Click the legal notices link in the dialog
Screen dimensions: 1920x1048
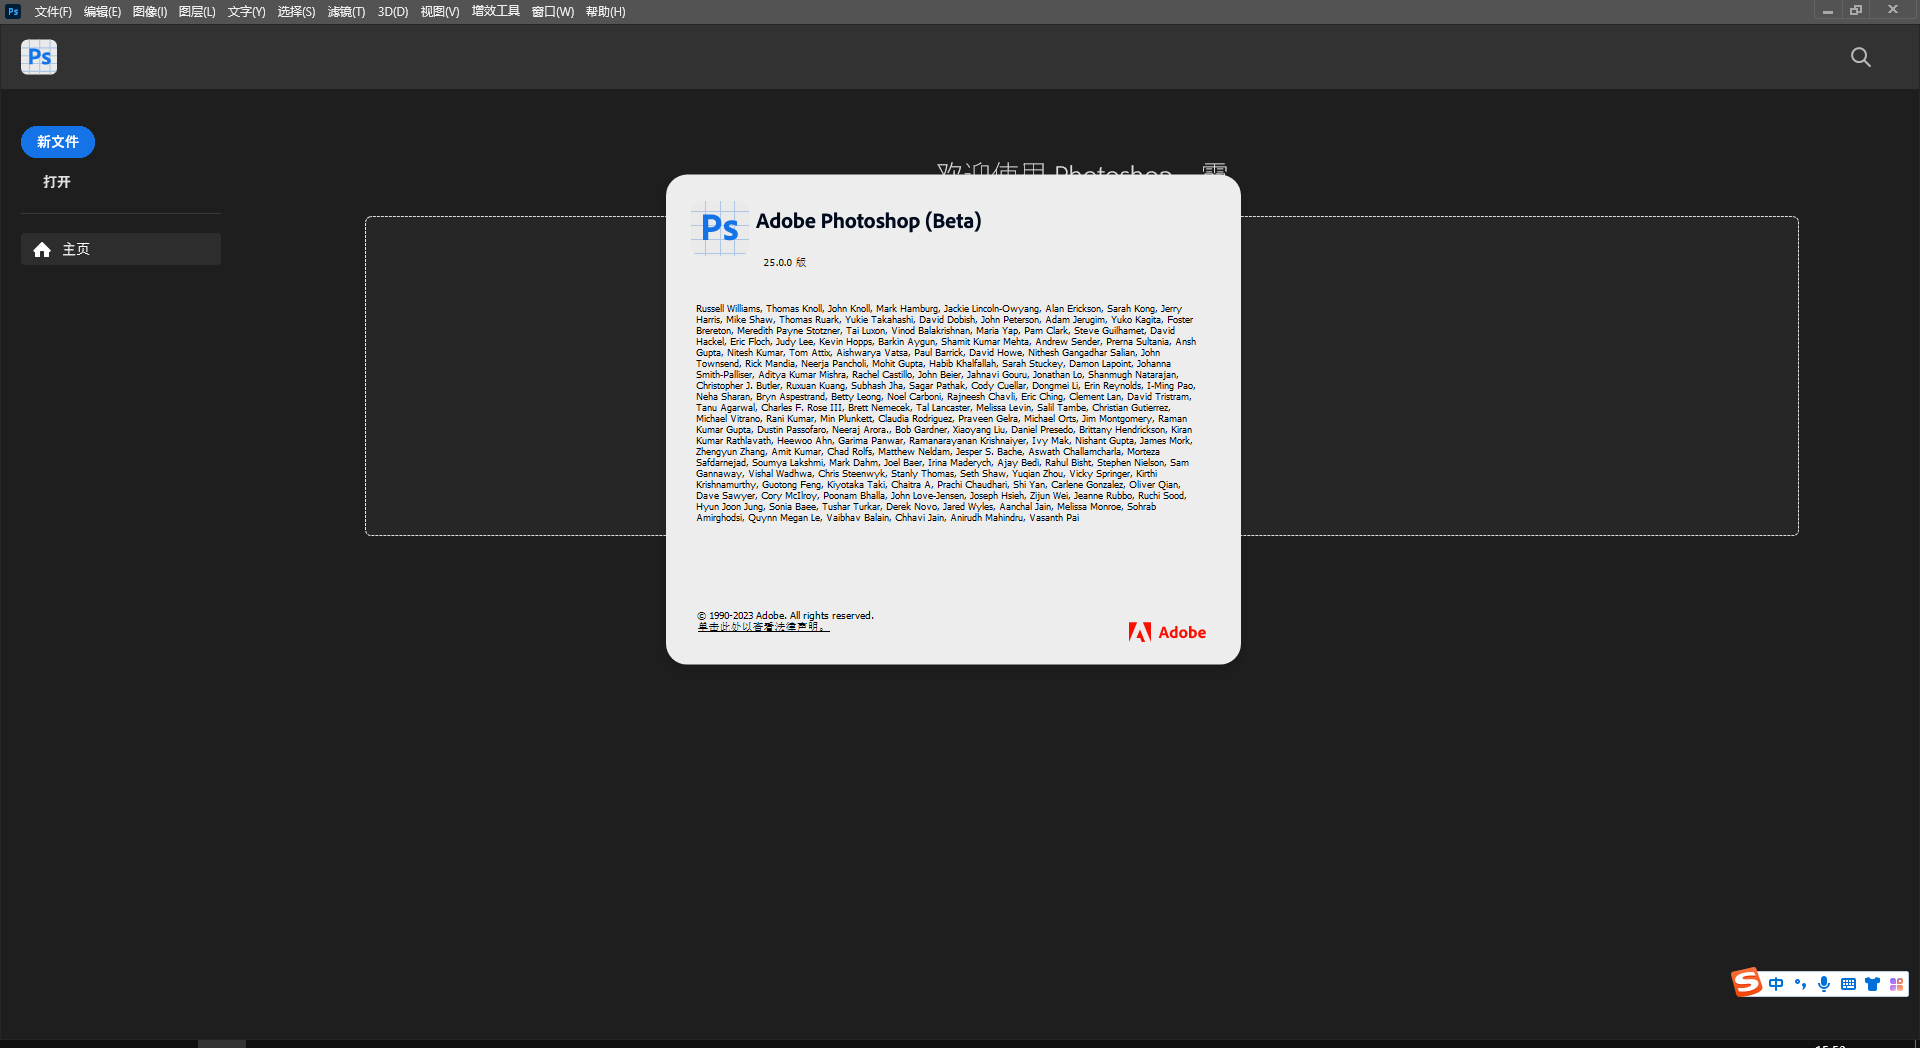point(761,626)
